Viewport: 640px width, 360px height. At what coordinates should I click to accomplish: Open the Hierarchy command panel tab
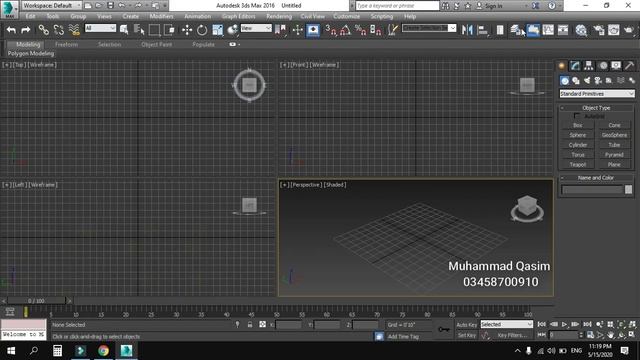click(589, 65)
